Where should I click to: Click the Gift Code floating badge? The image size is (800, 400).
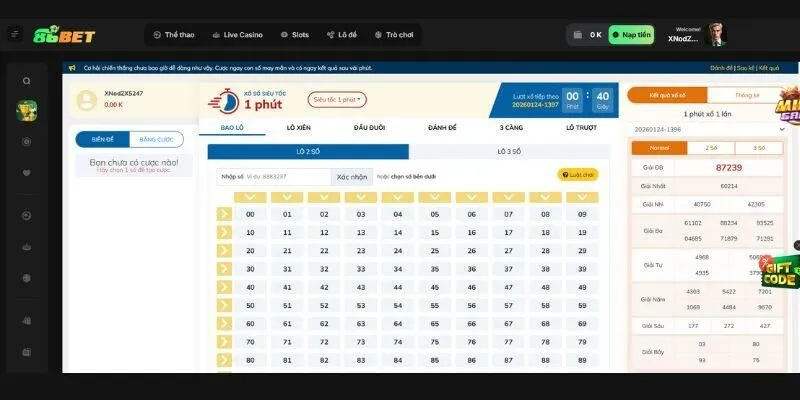tap(779, 268)
